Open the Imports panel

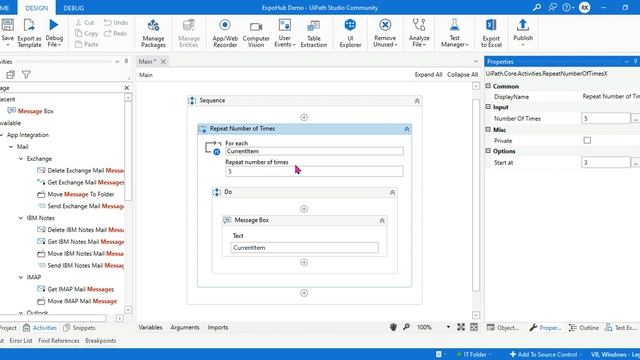tap(218, 327)
